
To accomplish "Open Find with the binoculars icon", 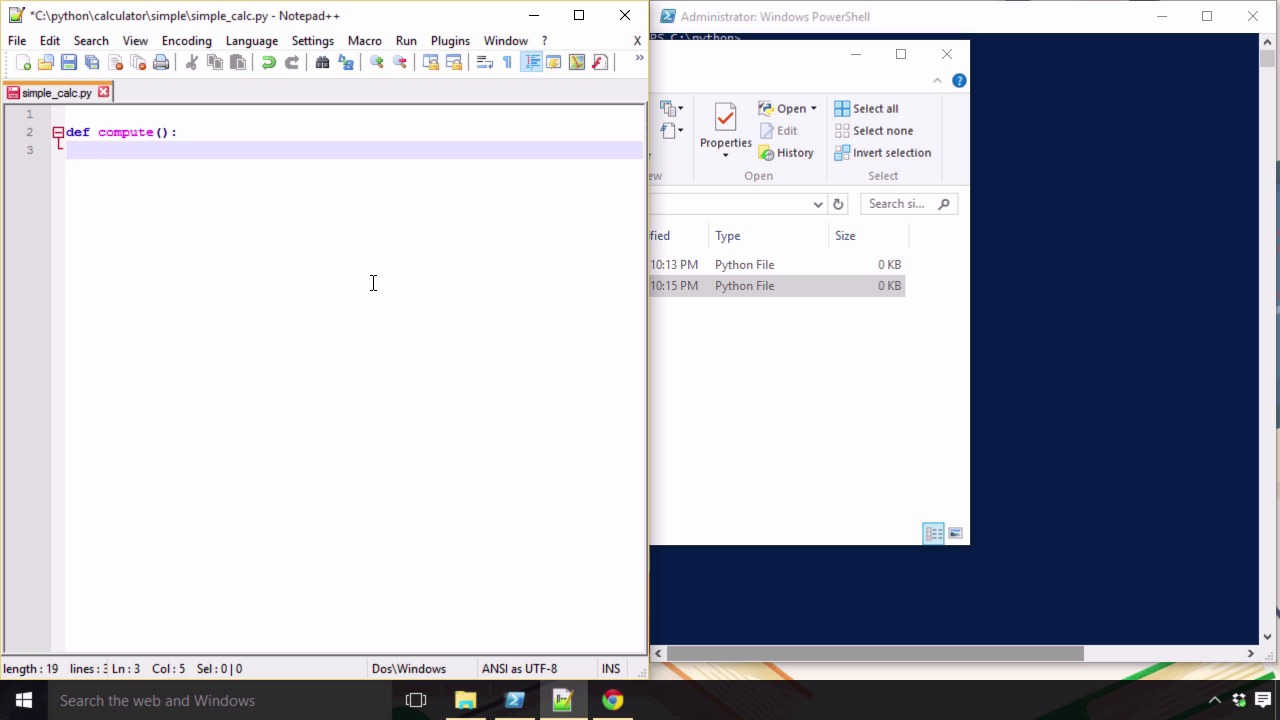I will [x=323, y=62].
